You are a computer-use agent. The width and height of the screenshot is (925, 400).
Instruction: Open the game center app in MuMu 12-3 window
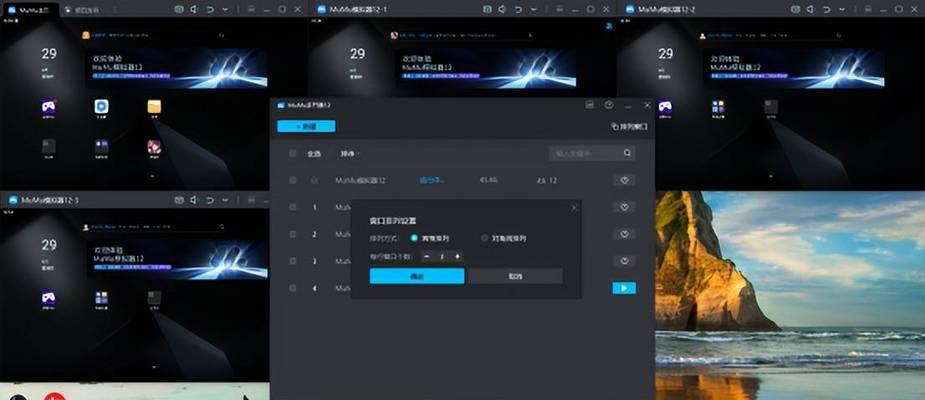click(x=48, y=298)
